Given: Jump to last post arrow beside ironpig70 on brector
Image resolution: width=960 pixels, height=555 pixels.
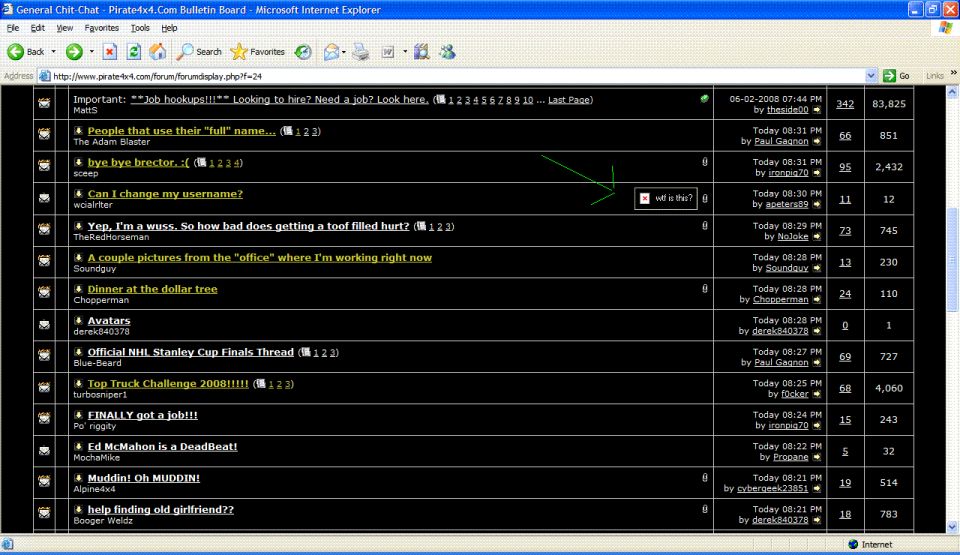Looking at the screenshot, I should (x=817, y=173).
